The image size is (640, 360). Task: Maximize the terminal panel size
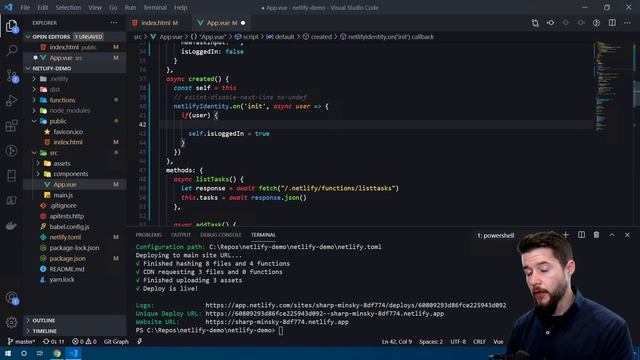pos(612,235)
